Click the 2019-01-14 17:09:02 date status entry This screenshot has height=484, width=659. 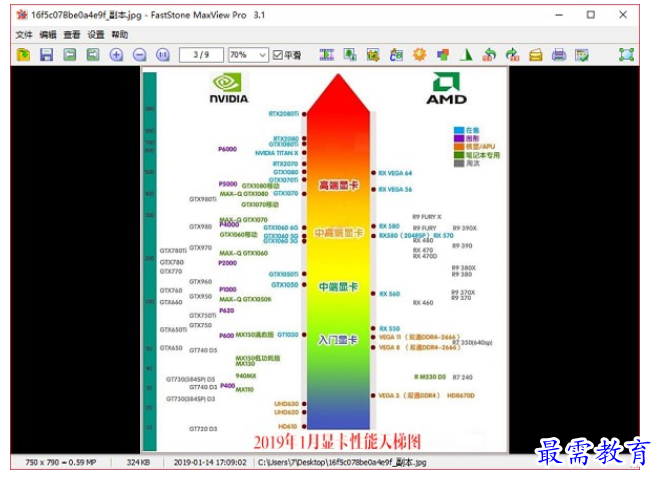pos(210,462)
